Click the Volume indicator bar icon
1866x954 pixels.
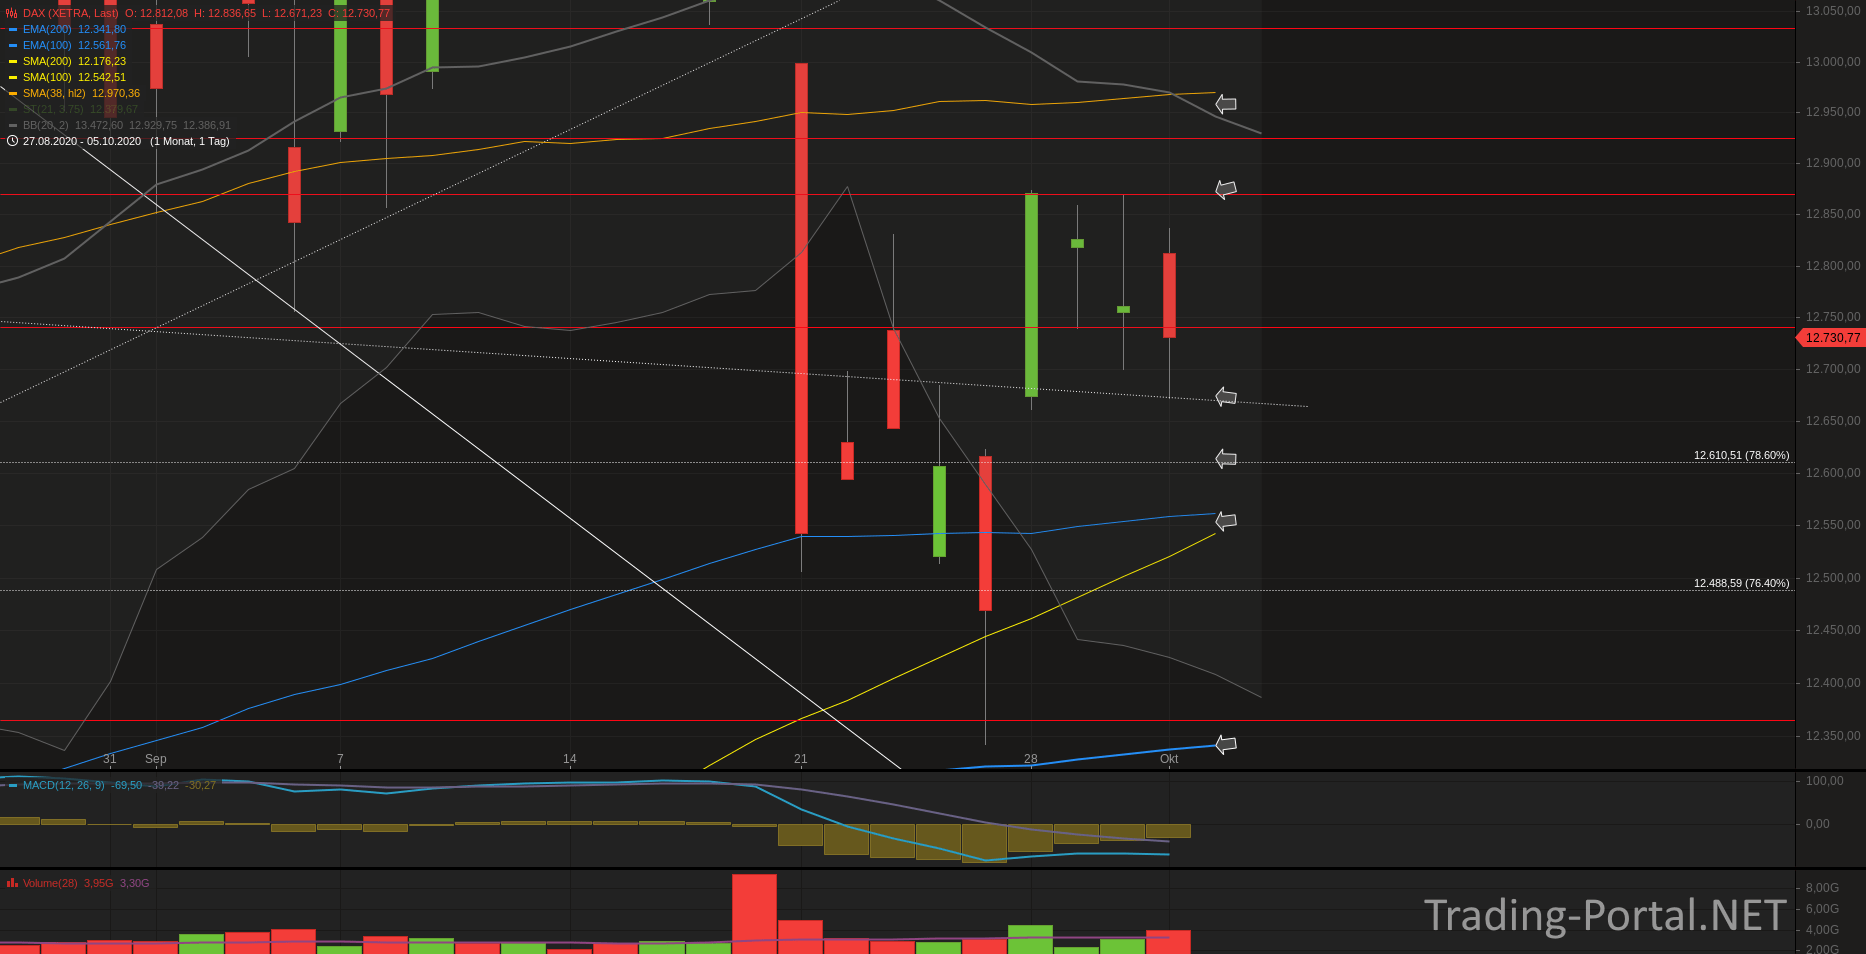tap(12, 883)
